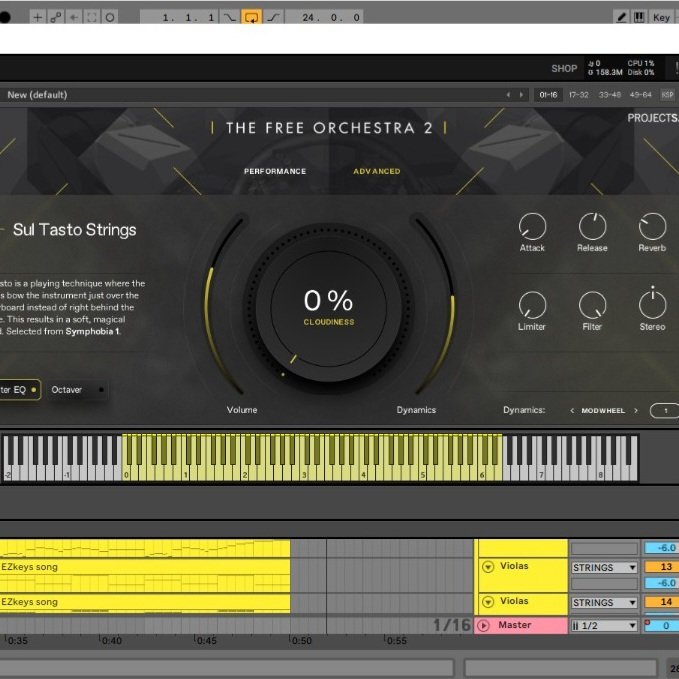Click the session record circle button
Screen dimensions: 679x679
(110, 17)
